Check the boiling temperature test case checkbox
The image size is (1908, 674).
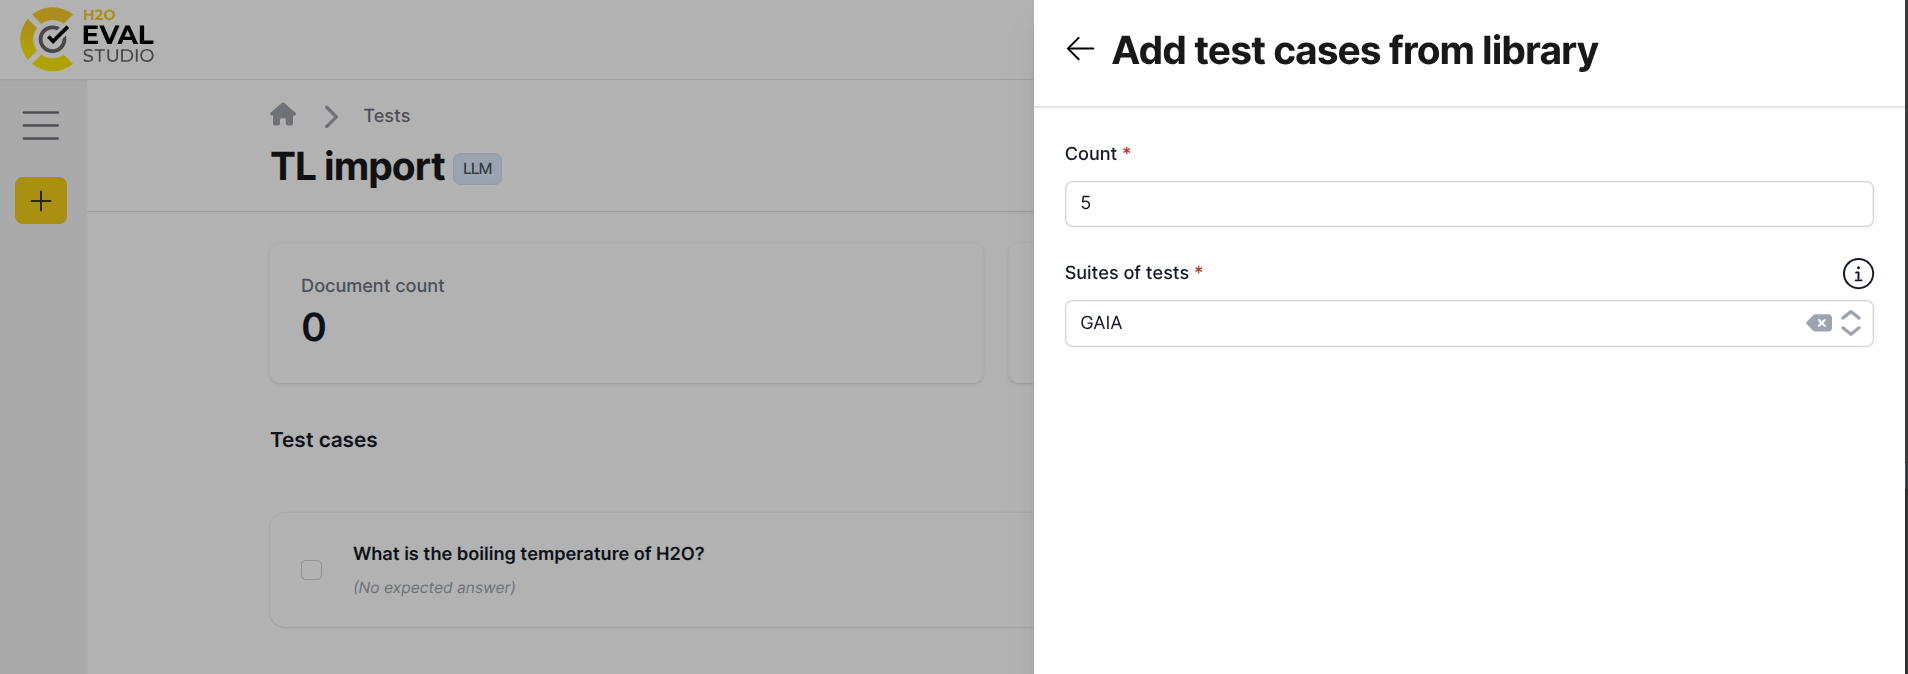[x=312, y=570]
